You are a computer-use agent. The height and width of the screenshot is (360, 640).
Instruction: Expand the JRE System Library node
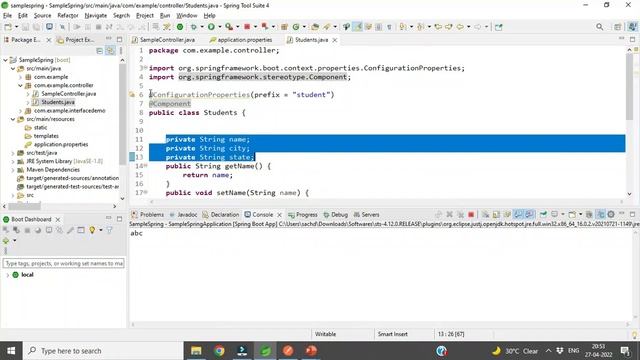click(13, 161)
